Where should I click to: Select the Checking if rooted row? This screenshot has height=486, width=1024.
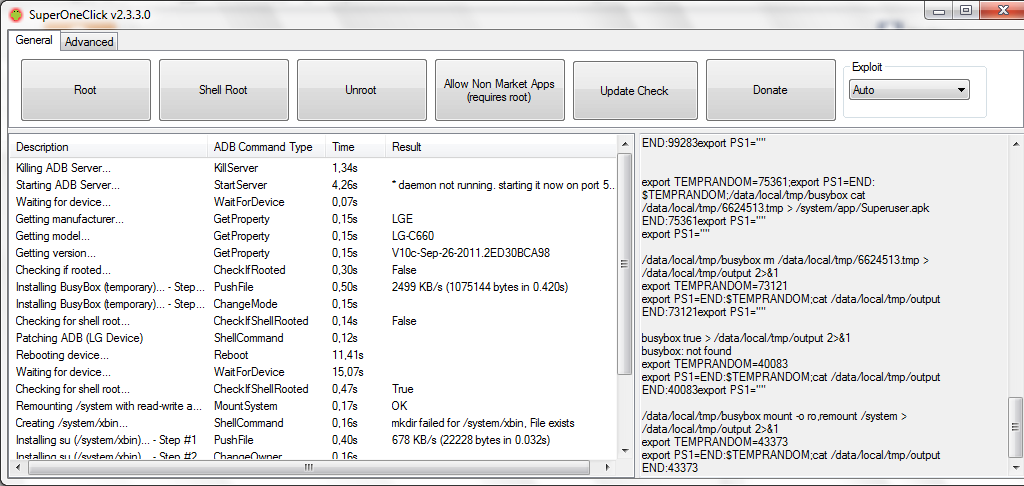click(313, 270)
